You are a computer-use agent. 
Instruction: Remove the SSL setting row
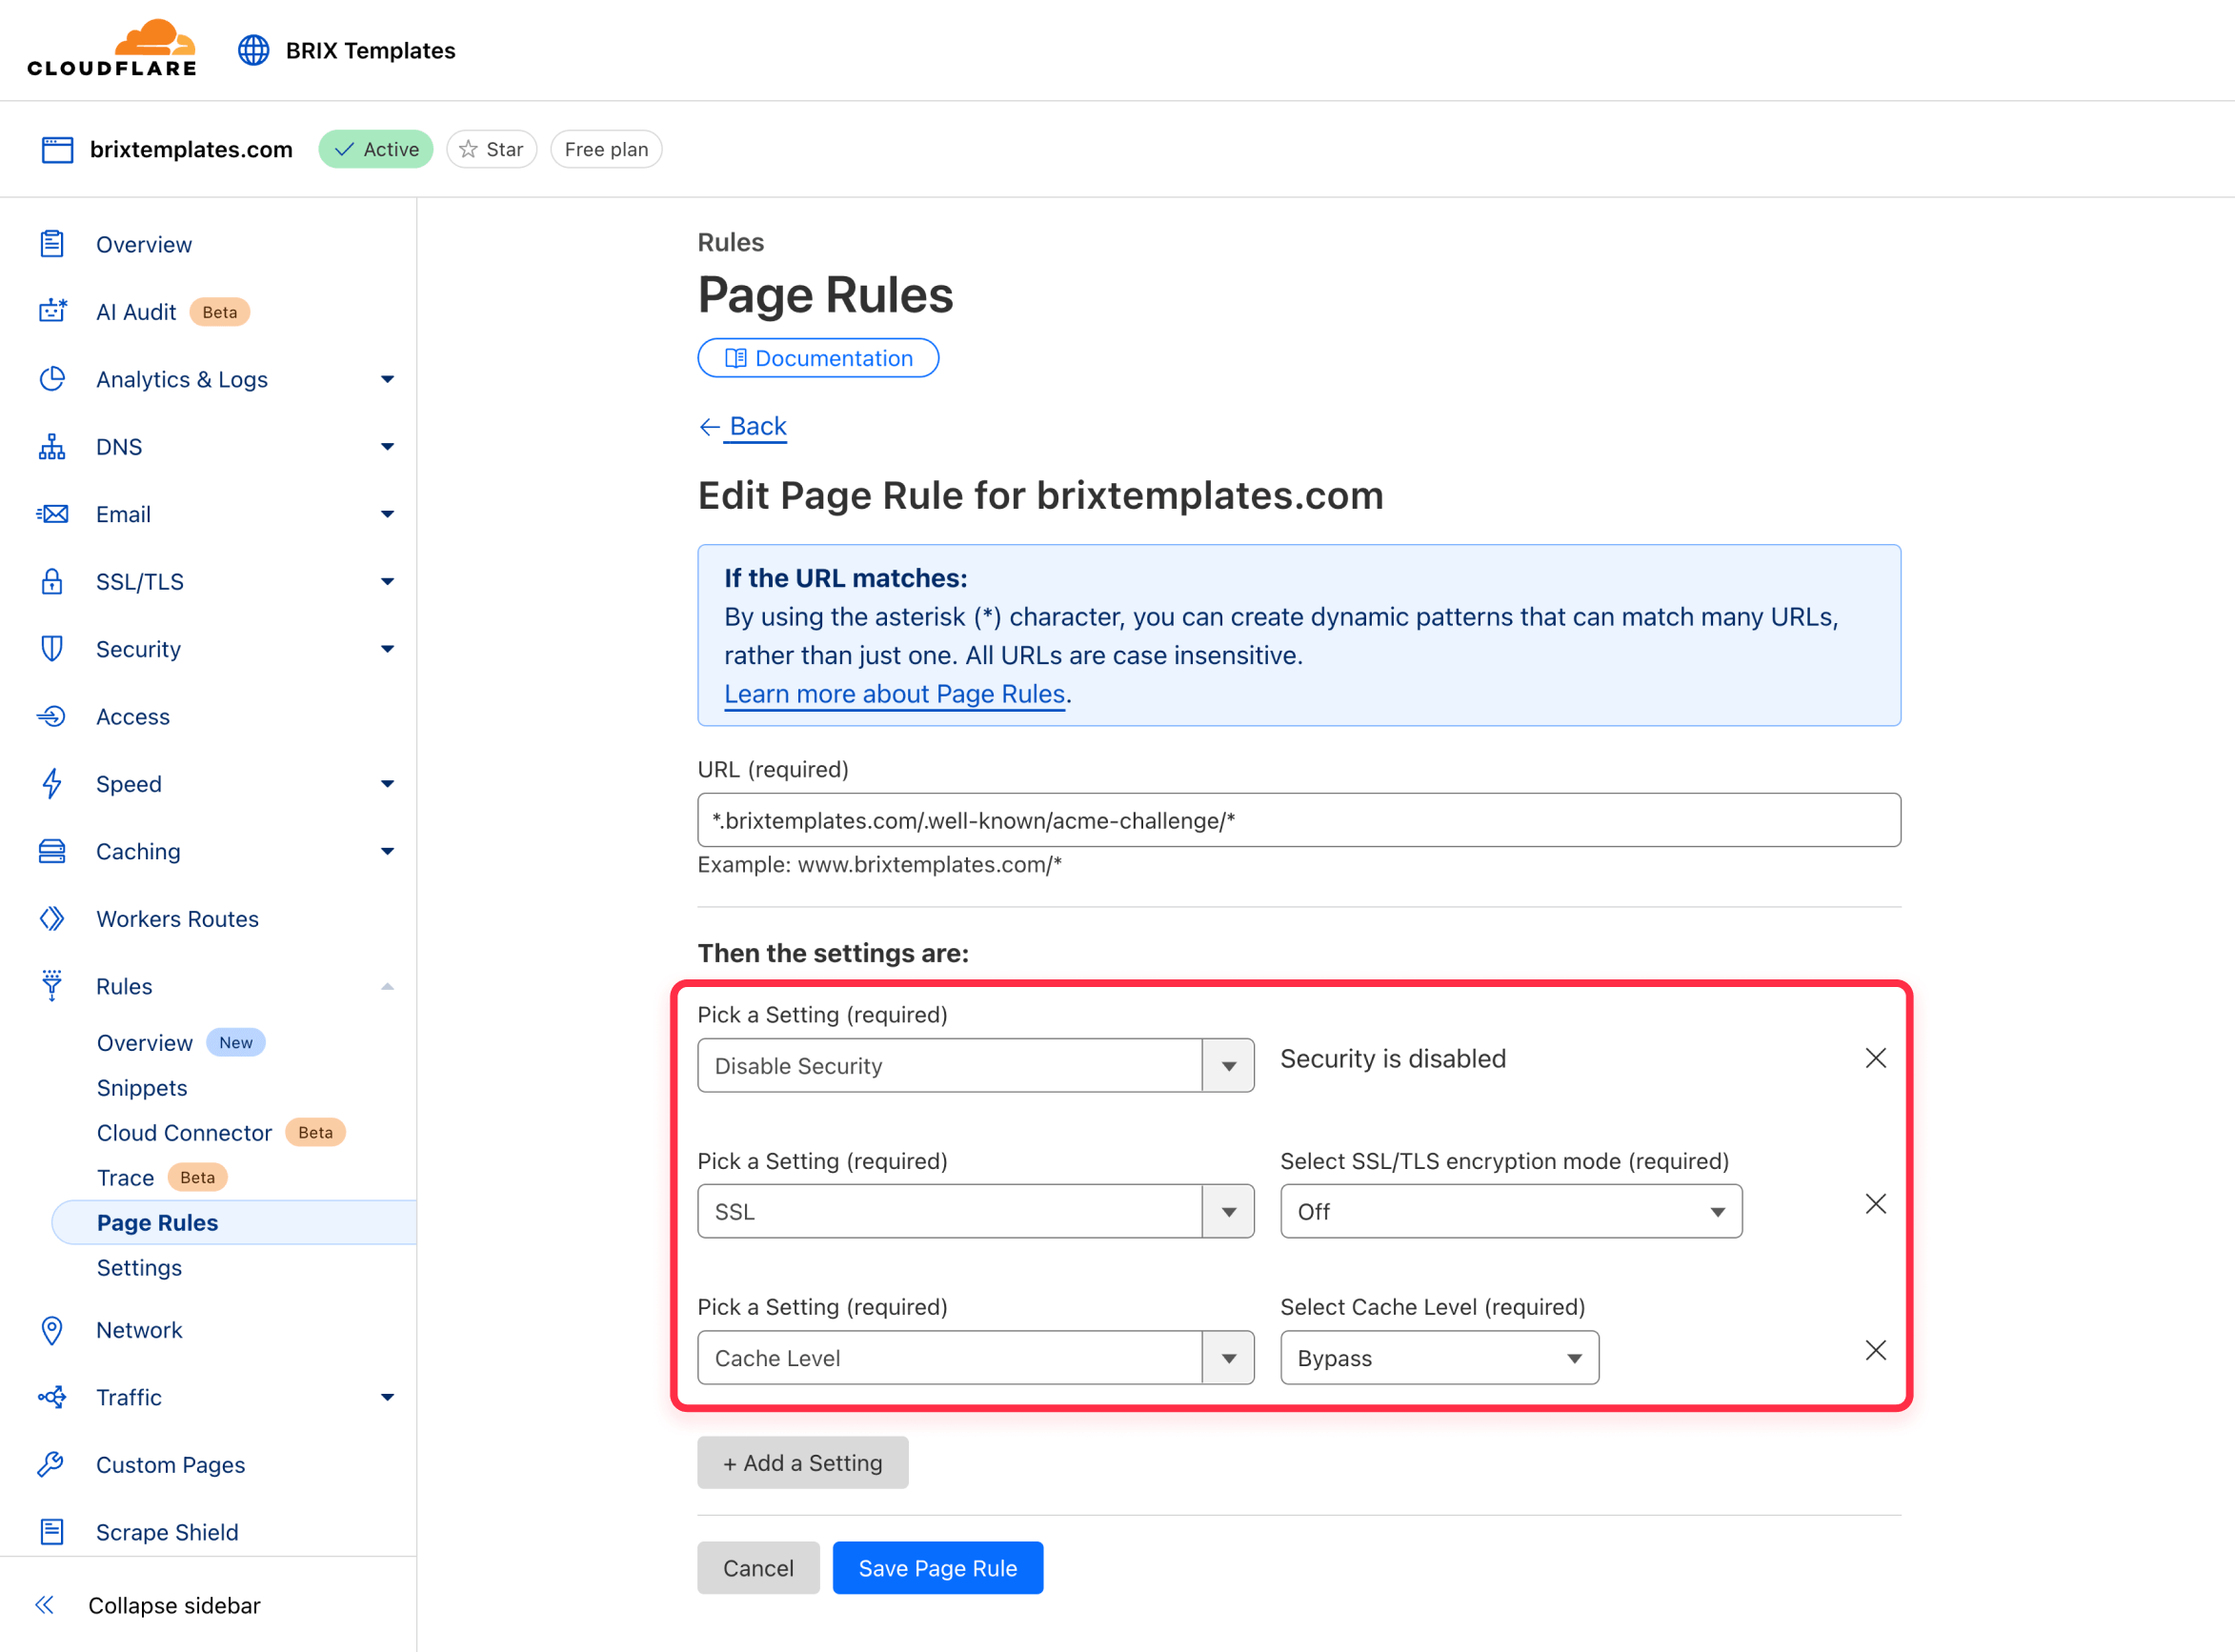(x=1875, y=1204)
